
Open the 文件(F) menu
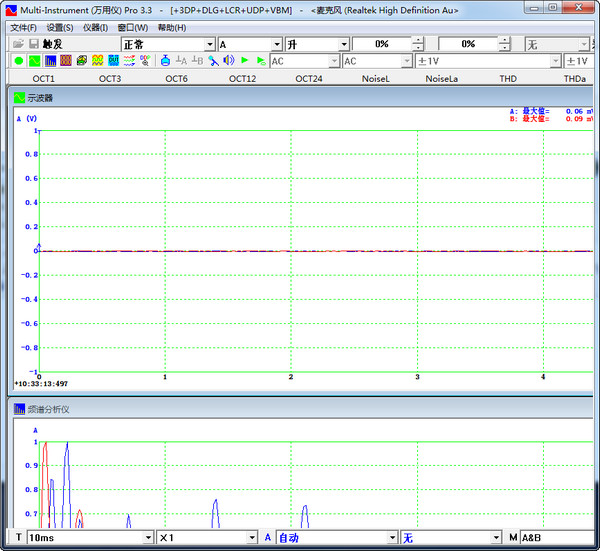(23, 28)
